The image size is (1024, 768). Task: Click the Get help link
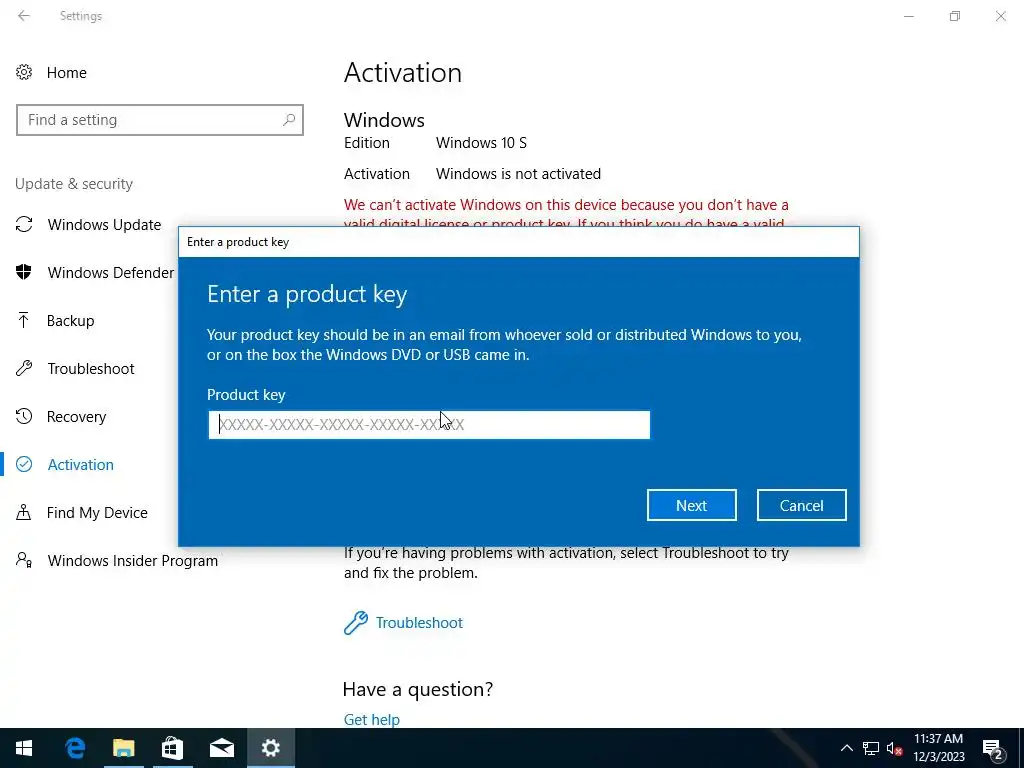pyautogui.click(x=372, y=719)
